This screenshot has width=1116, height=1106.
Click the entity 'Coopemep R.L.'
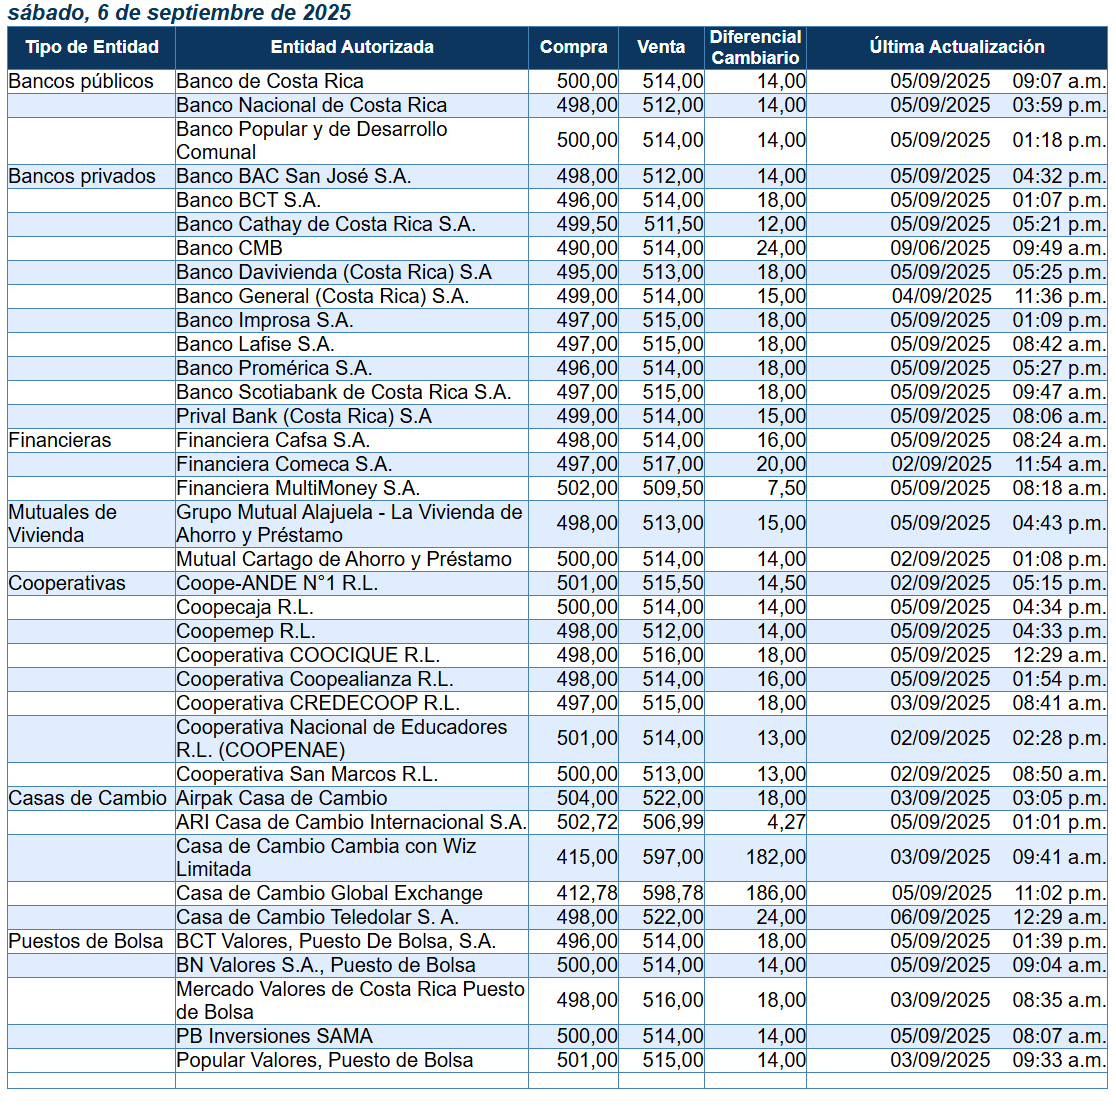click(x=246, y=632)
